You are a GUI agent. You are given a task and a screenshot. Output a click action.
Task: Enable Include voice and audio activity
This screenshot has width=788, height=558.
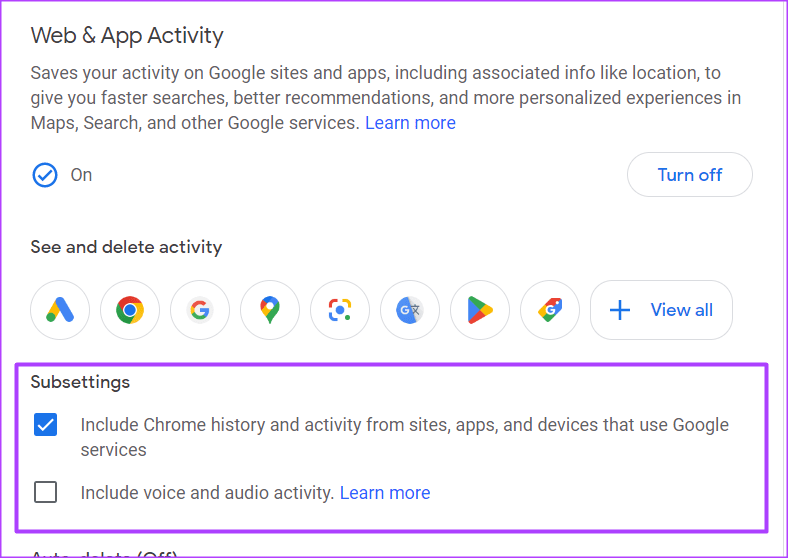coord(45,492)
